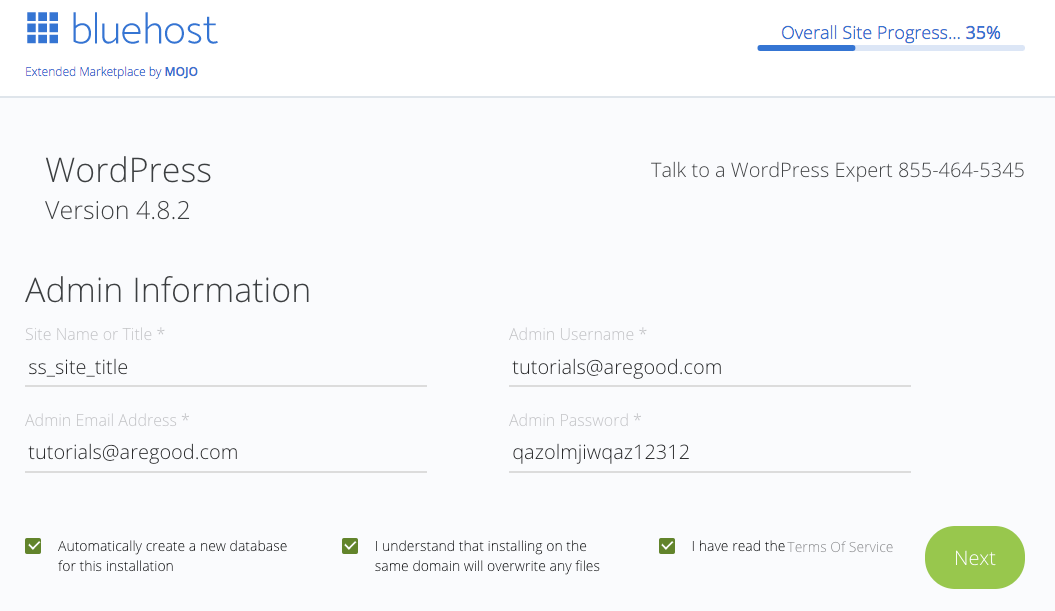
Task: Open the Extended Marketplace by MOJO link
Action: click(x=111, y=71)
